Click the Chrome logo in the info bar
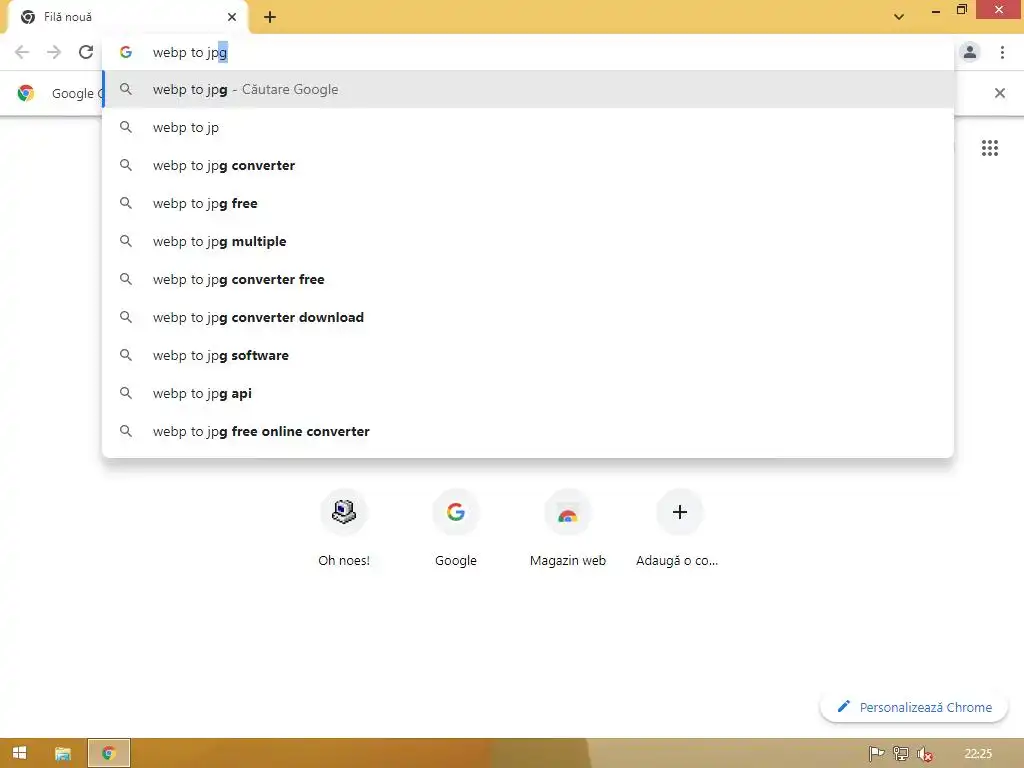 25,93
